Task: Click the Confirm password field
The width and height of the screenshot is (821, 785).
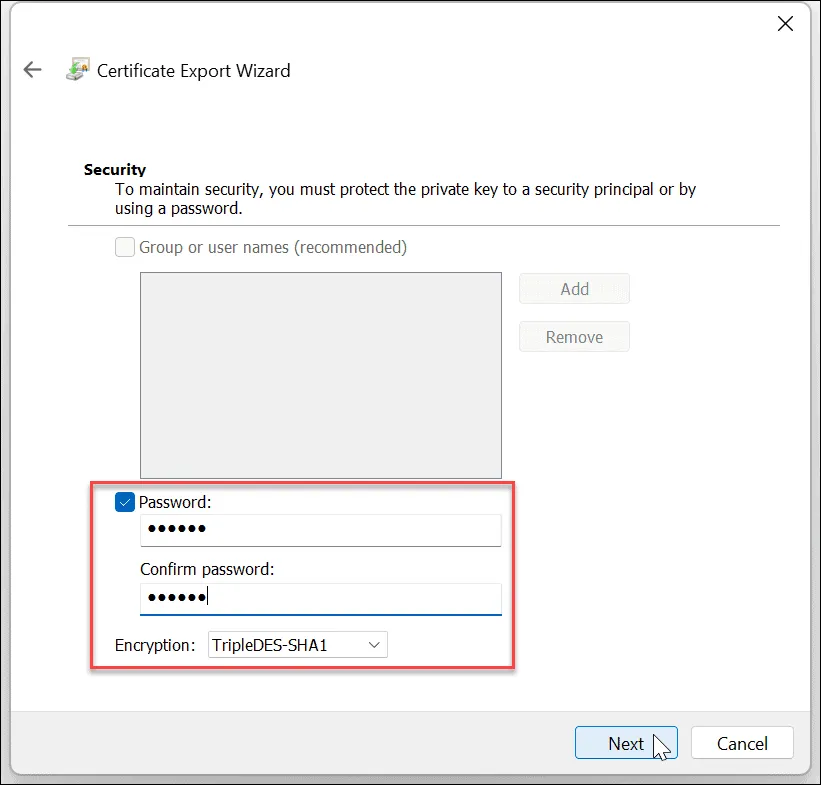Action: (320, 599)
